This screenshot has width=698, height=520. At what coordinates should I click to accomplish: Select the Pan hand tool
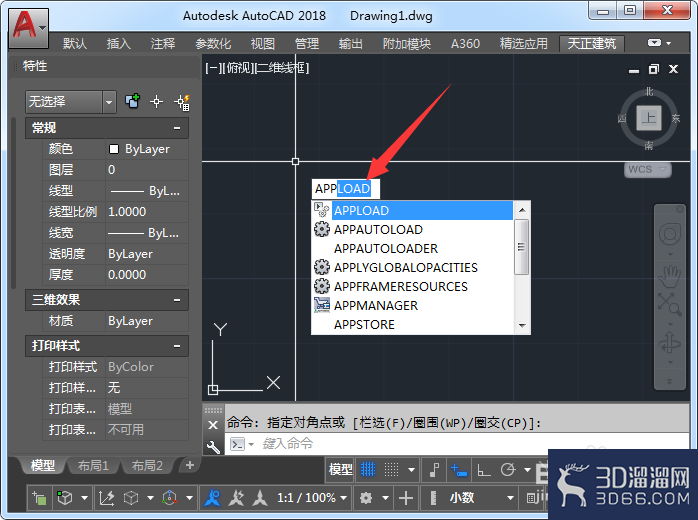[x=670, y=276]
